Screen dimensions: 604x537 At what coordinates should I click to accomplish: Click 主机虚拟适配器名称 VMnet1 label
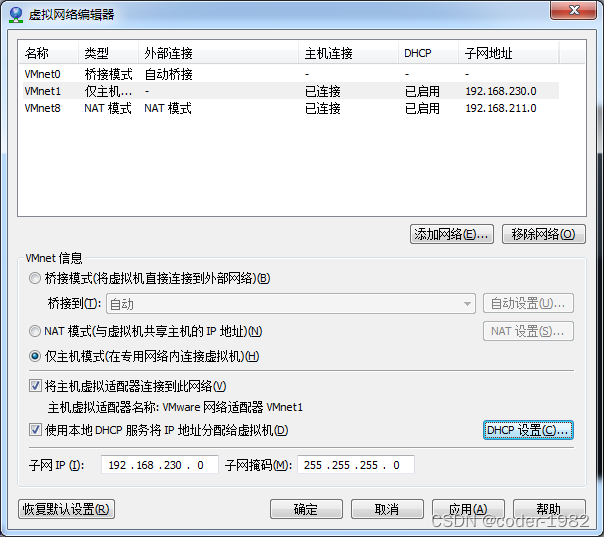[x=175, y=407]
